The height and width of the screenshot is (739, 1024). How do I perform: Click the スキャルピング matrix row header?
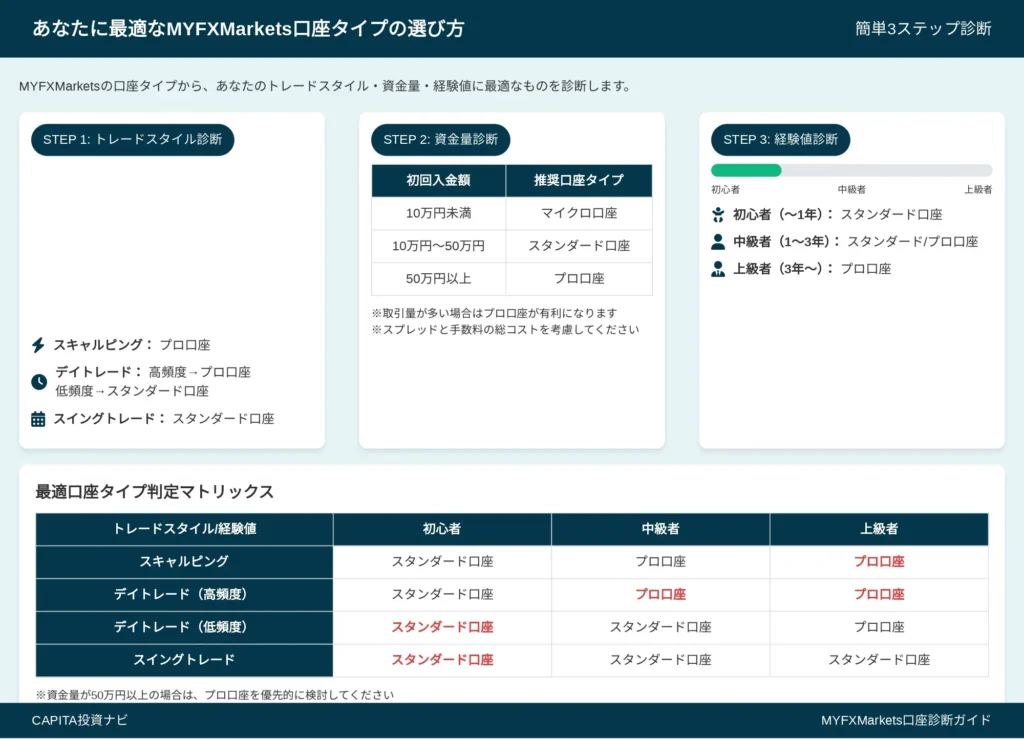coord(184,562)
